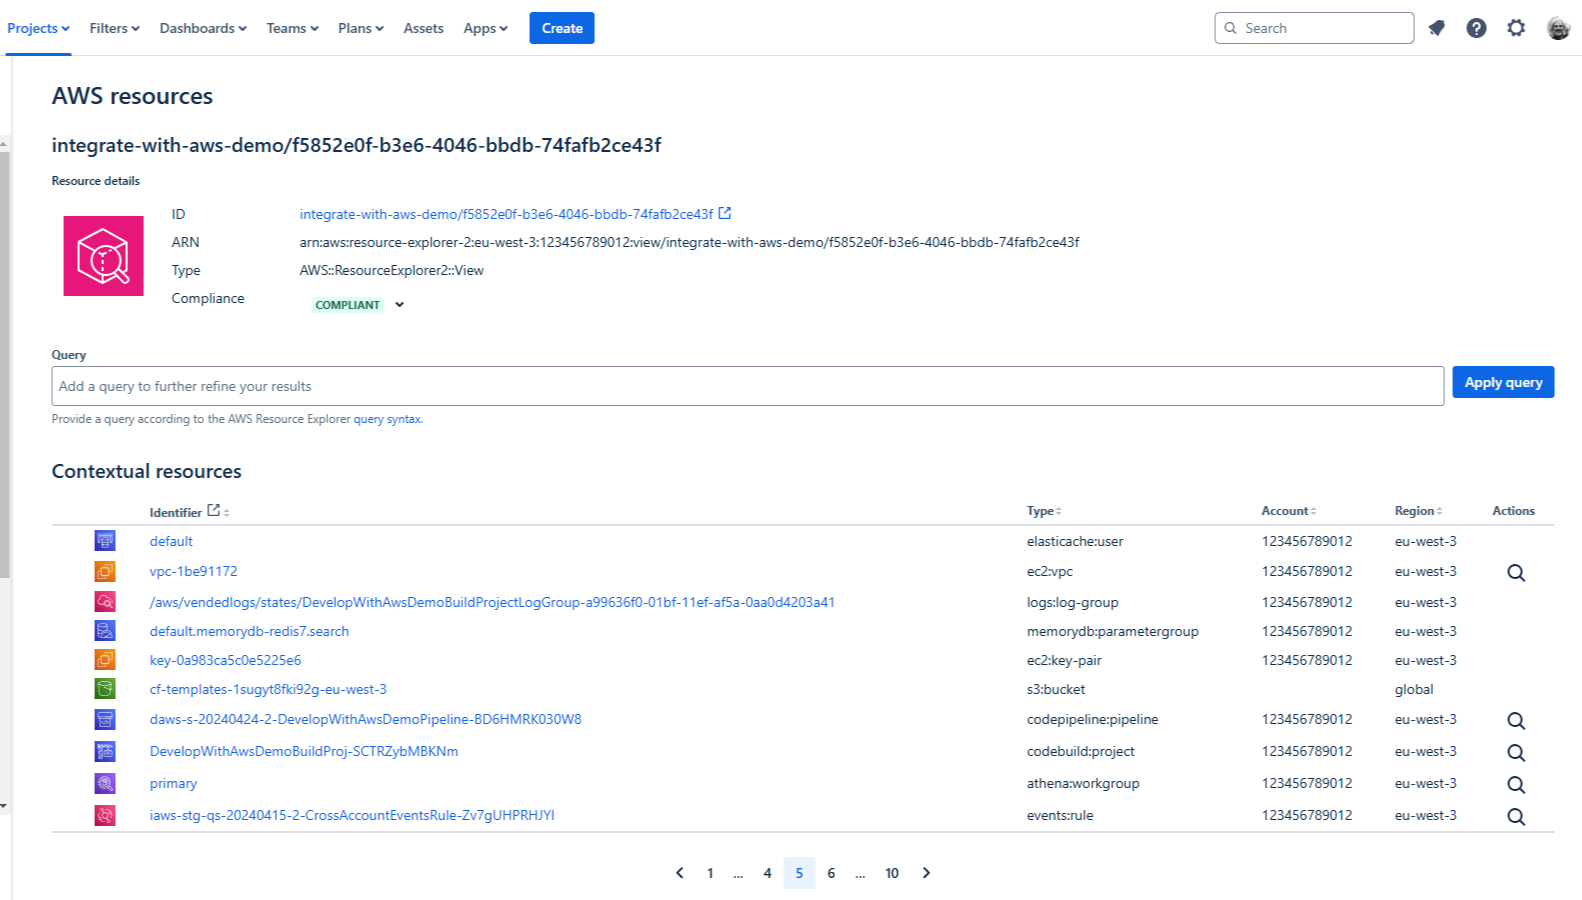
Task: Open the CrossAccountEventsRule link
Action: pyautogui.click(x=352, y=815)
